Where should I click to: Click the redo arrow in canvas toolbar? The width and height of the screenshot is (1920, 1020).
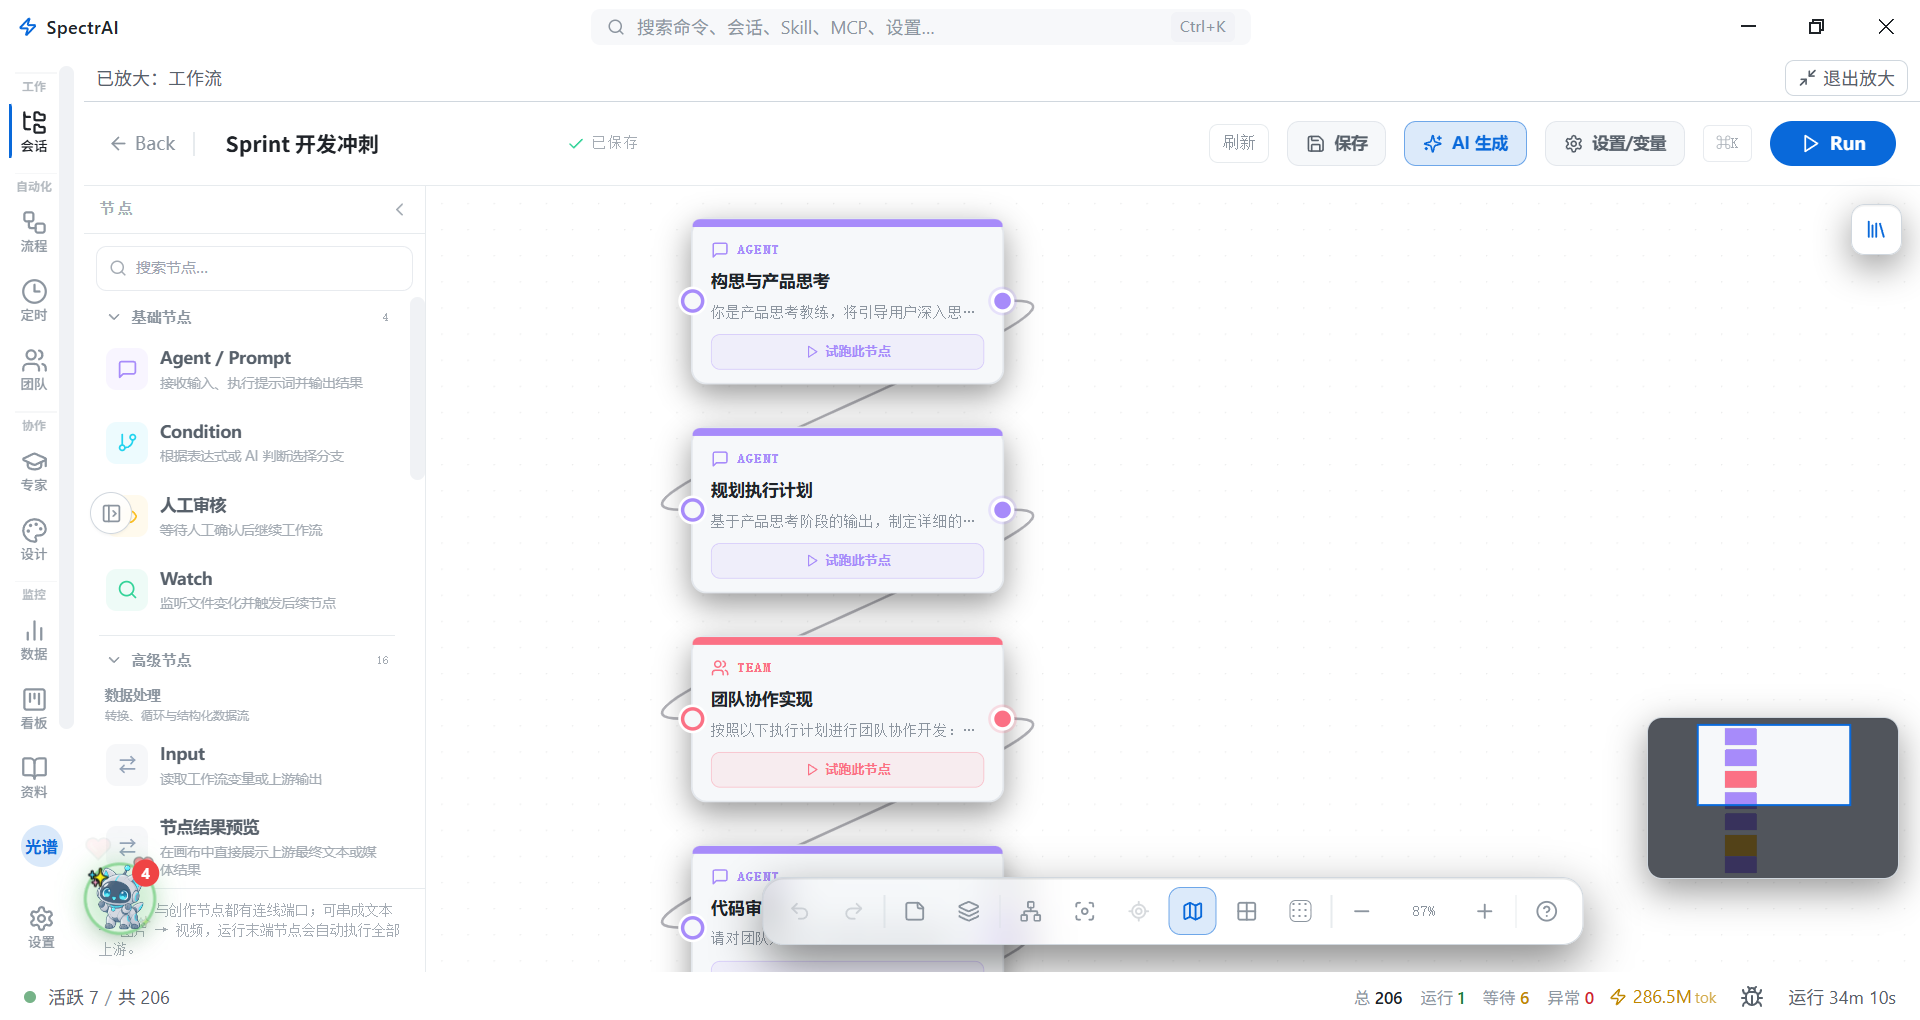pos(853,911)
